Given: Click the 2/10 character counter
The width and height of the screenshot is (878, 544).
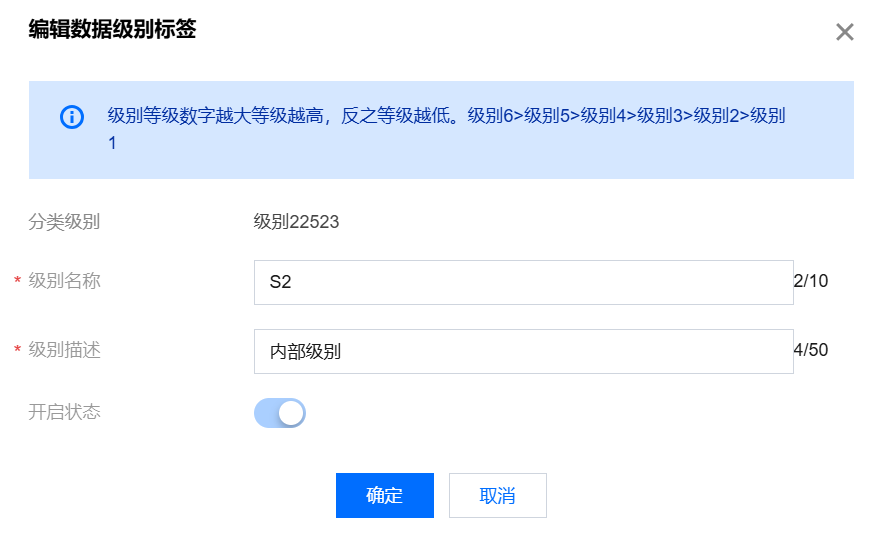Looking at the screenshot, I should tap(811, 280).
